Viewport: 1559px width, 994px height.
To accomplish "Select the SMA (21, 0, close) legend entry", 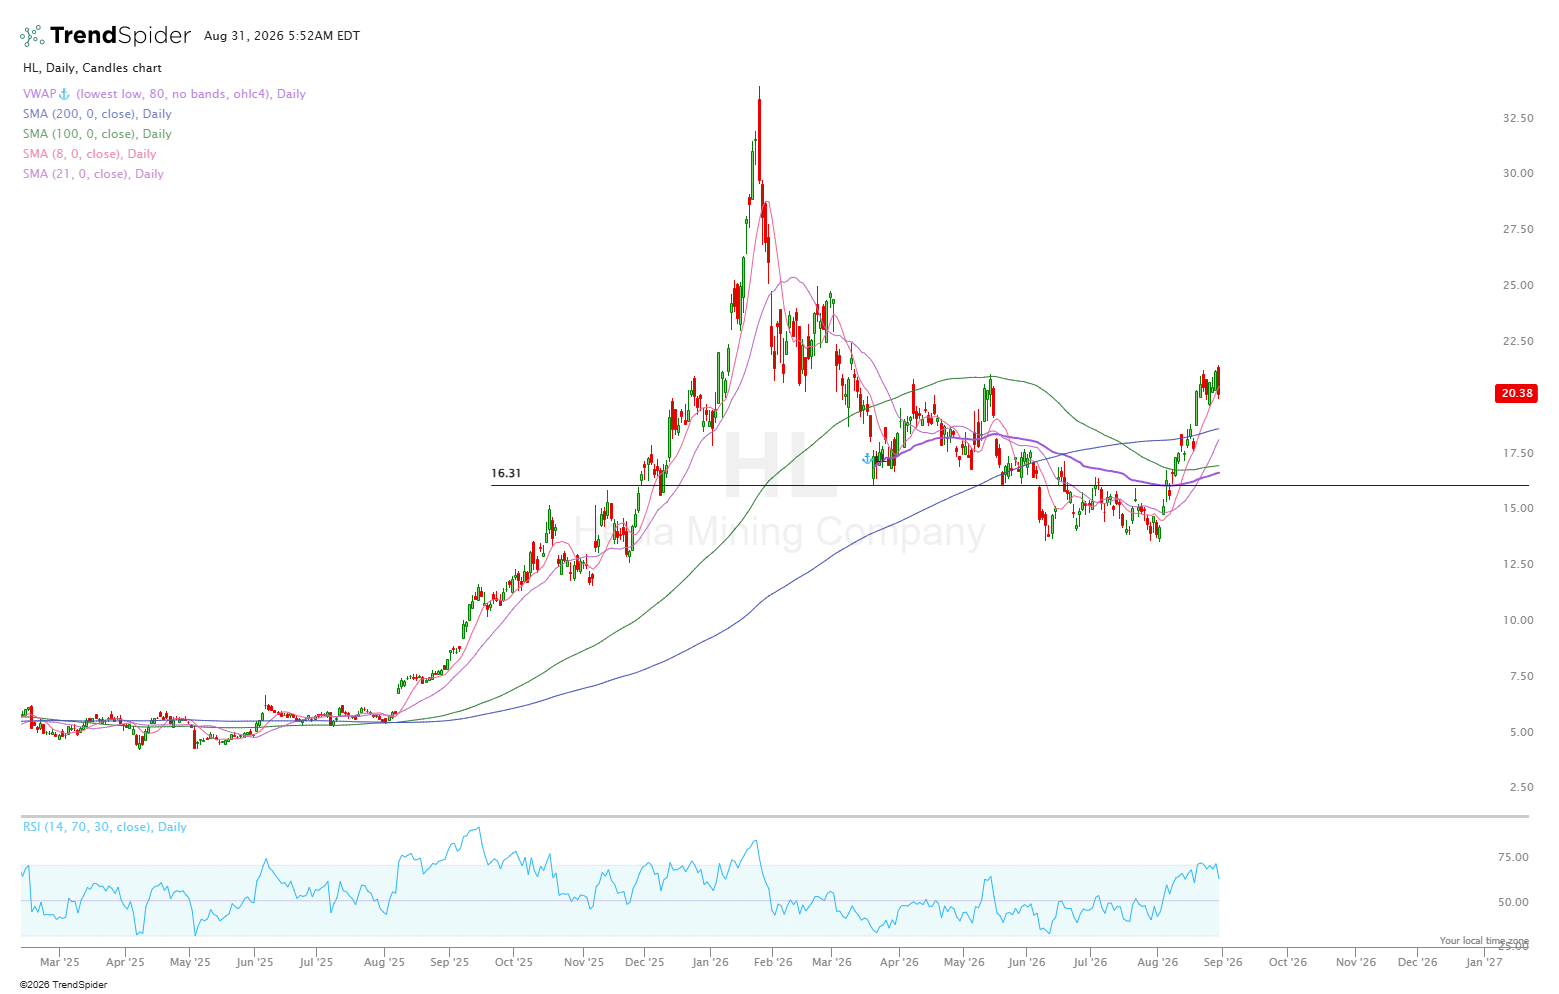I will (93, 174).
